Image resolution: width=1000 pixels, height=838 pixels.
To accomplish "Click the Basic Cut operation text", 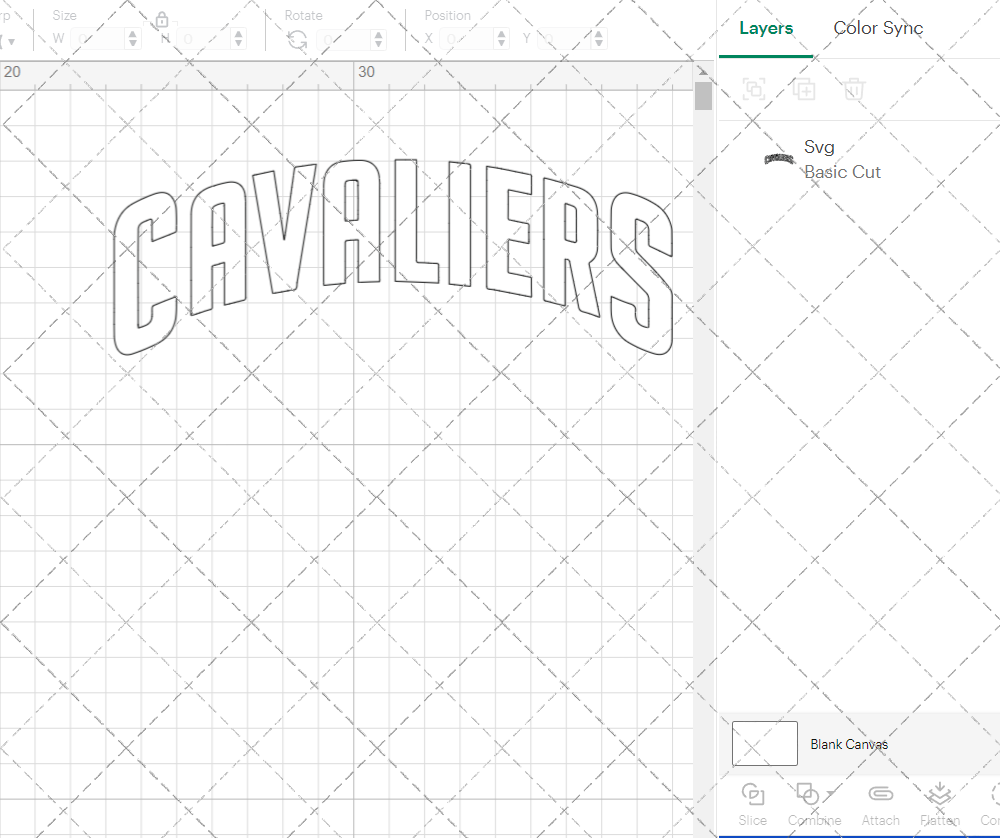I will (842, 172).
